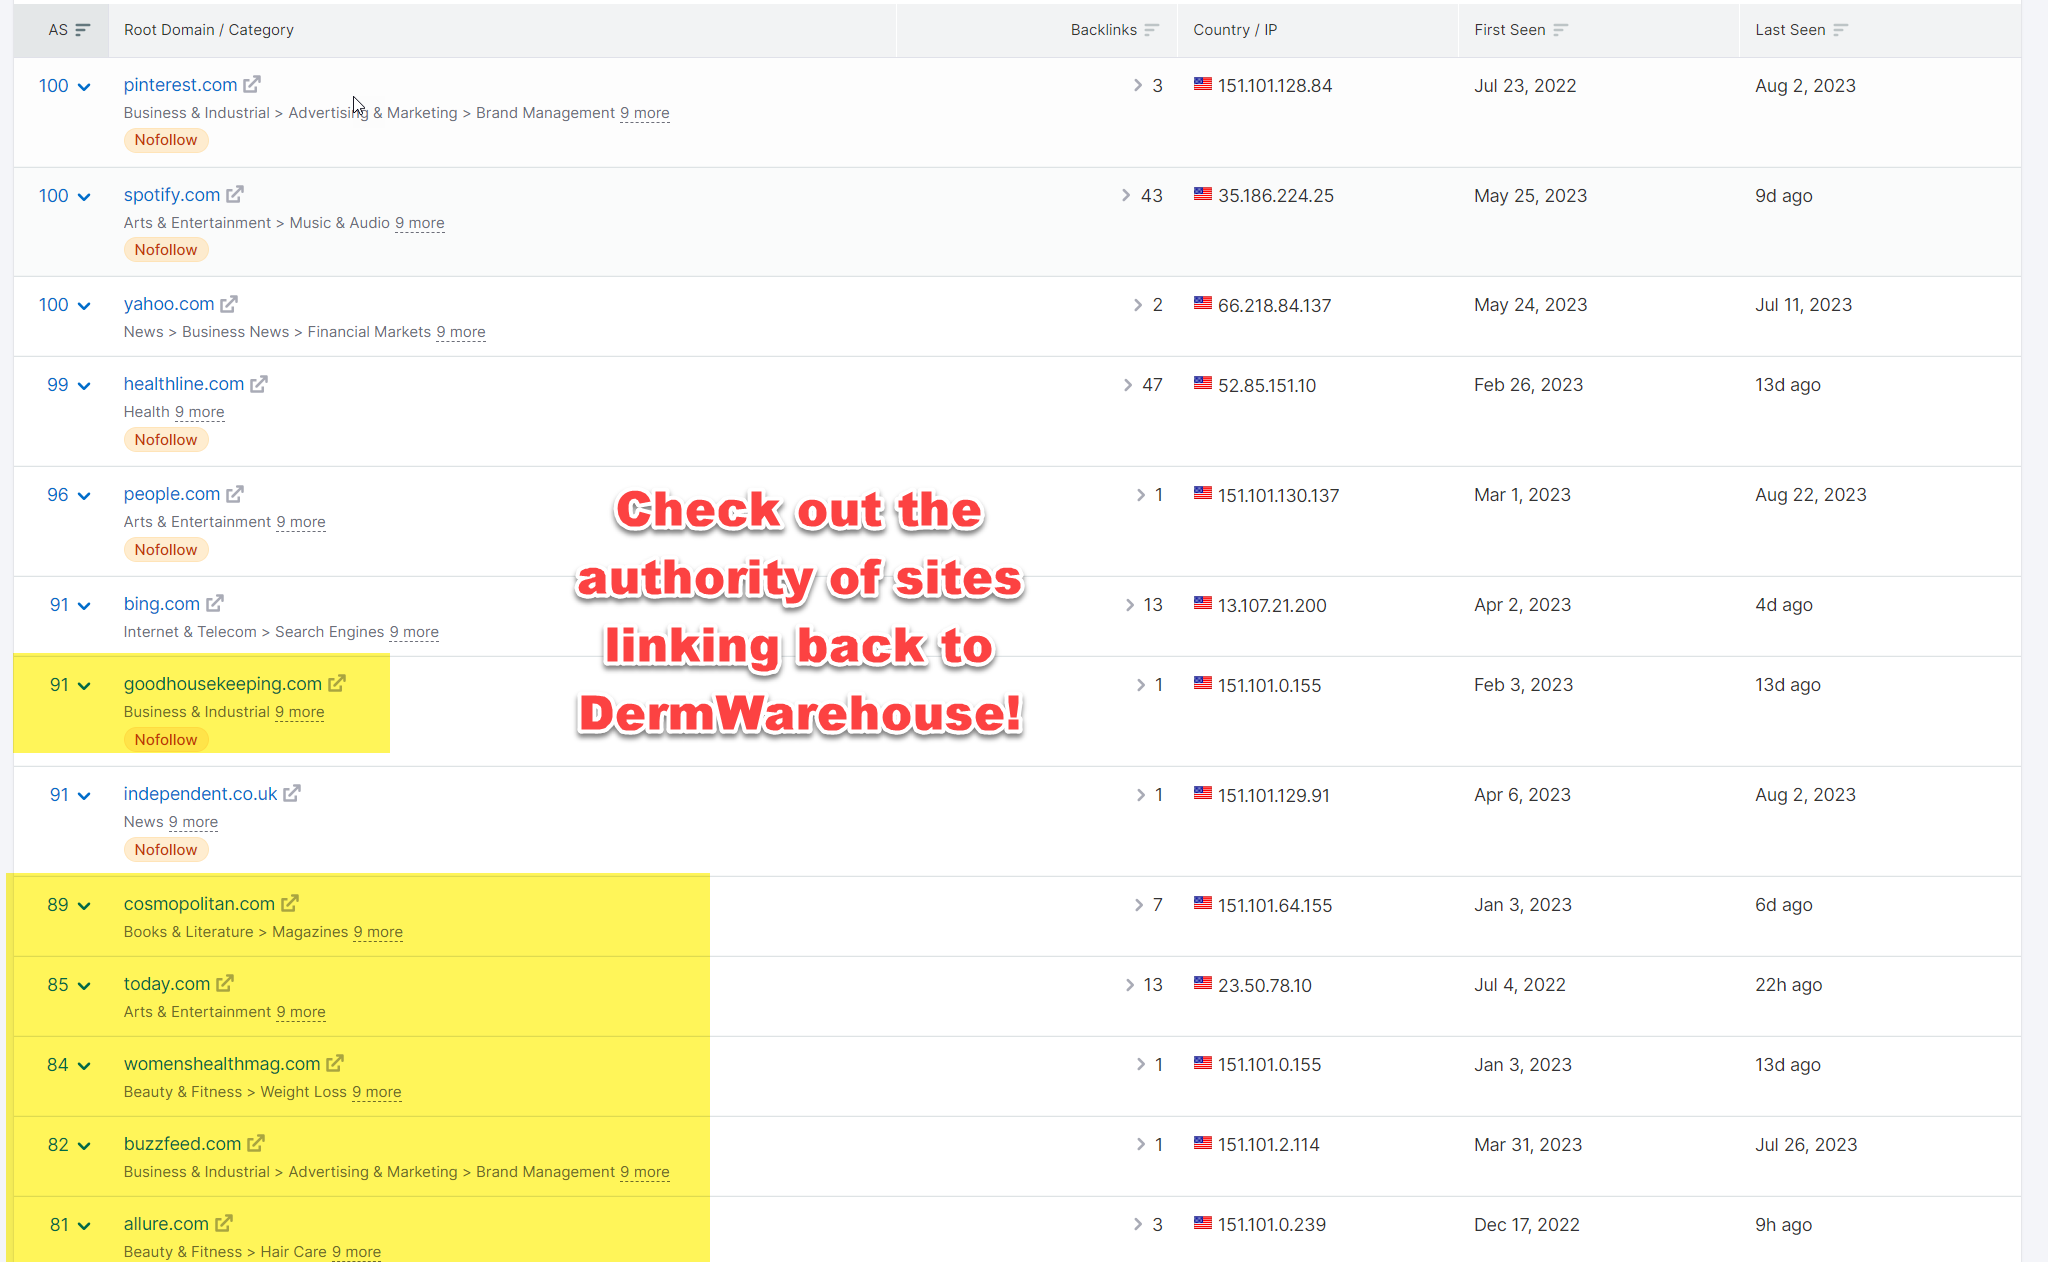Click the pinterest.com domain link
This screenshot has width=2048, height=1262.
(x=180, y=85)
